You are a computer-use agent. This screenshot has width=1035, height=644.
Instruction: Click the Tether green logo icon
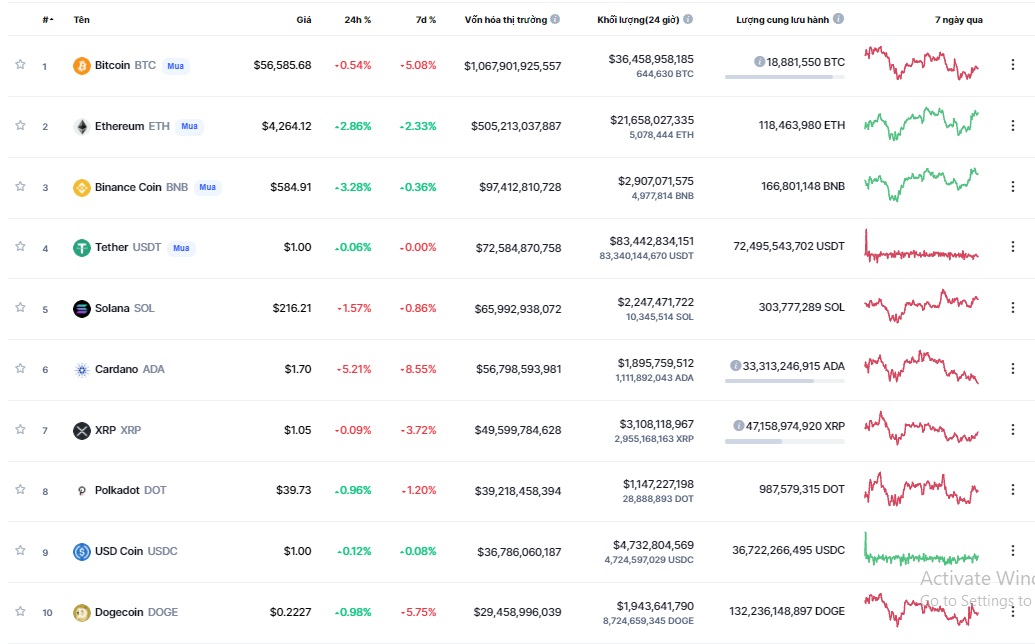(82, 248)
